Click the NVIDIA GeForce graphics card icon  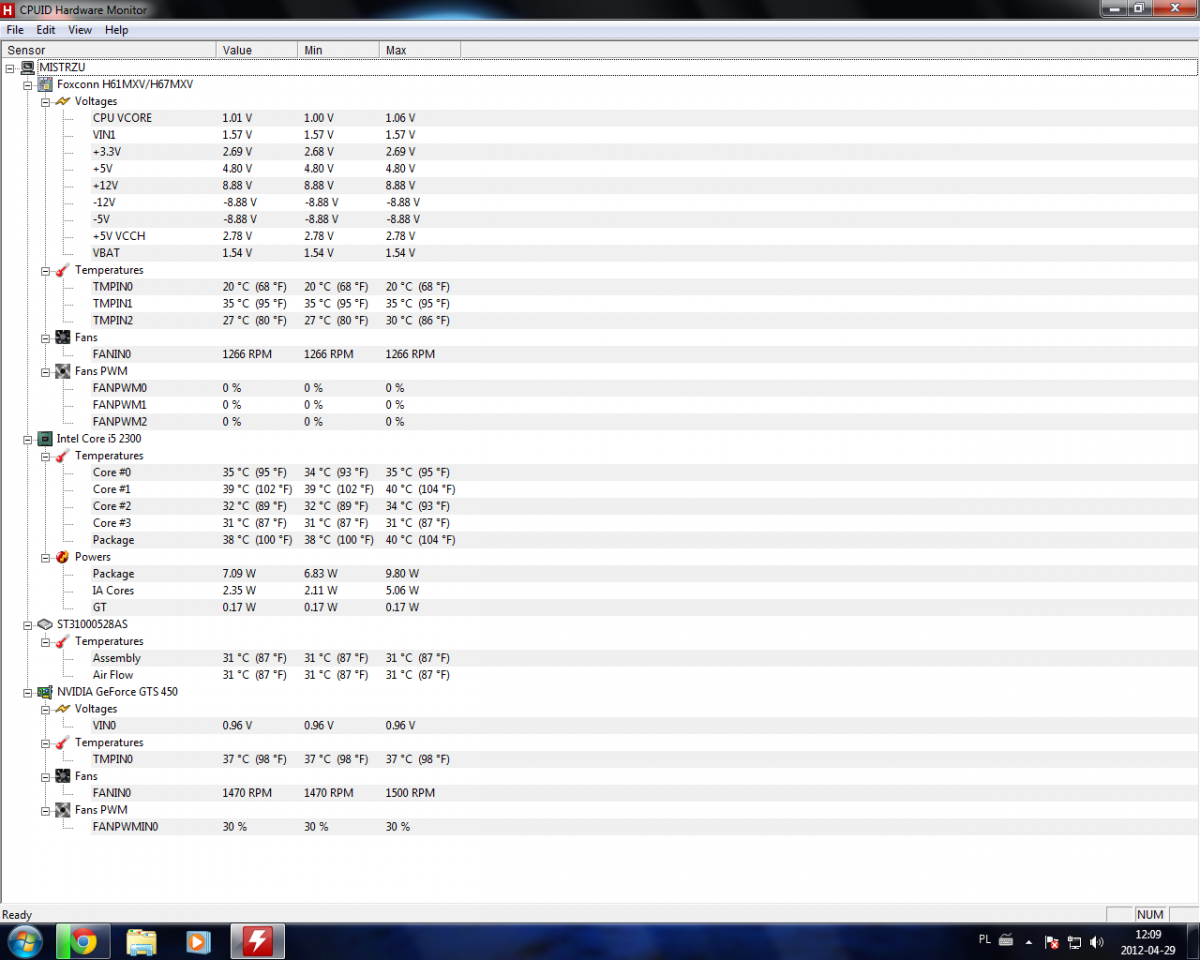(x=45, y=691)
